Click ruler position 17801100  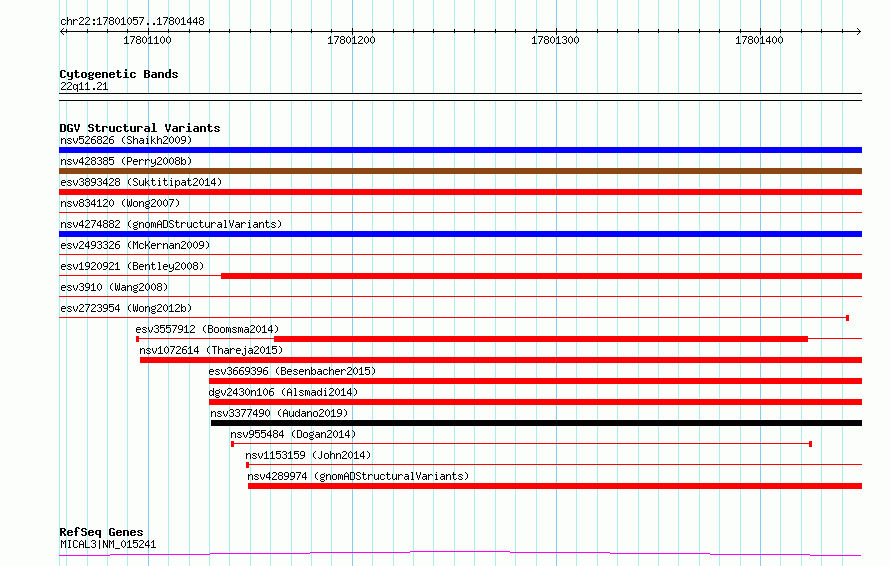point(148,40)
